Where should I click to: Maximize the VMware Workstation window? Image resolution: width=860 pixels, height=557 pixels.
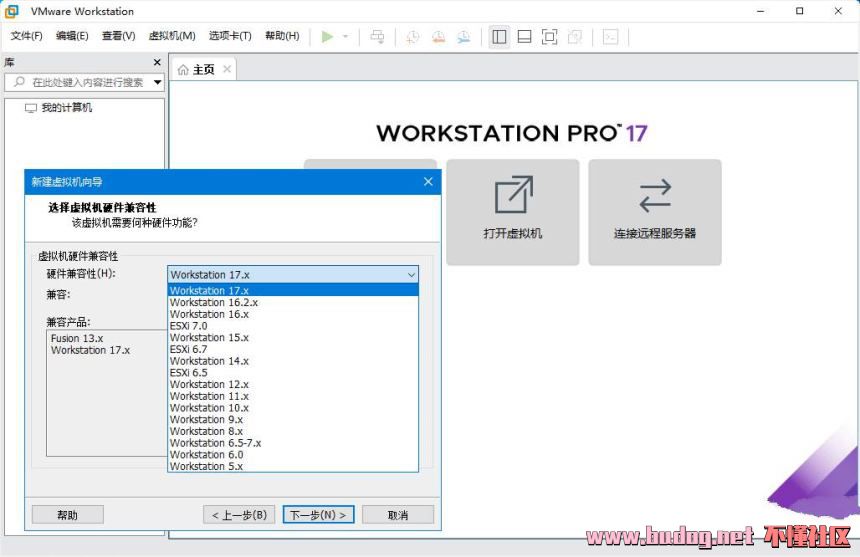click(800, 11)
